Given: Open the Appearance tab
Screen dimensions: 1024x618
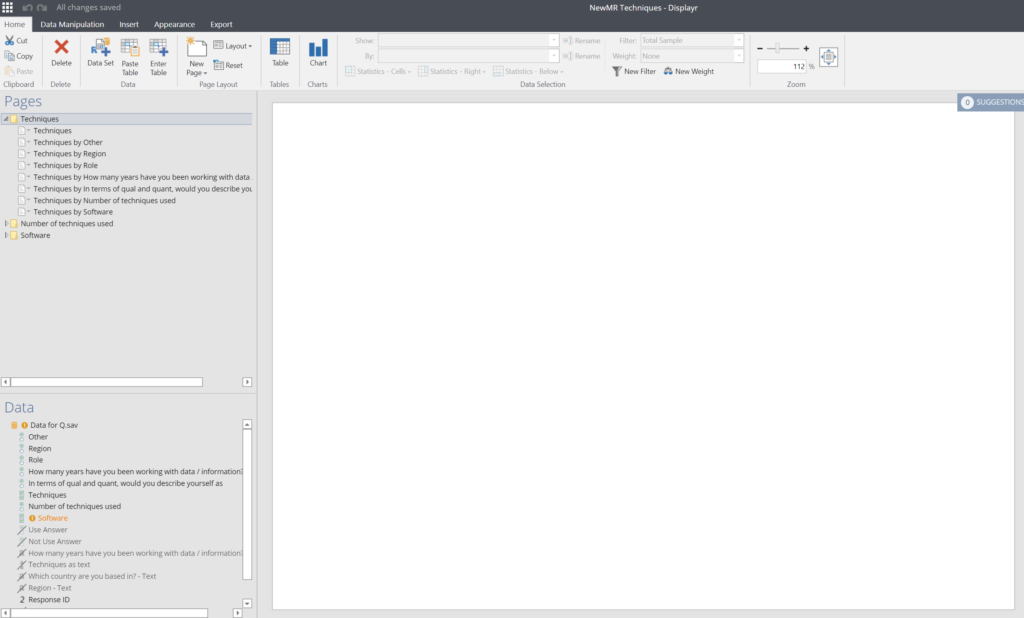Looking at the screenshot, I should pyautogui.click(x=174, y=24).
